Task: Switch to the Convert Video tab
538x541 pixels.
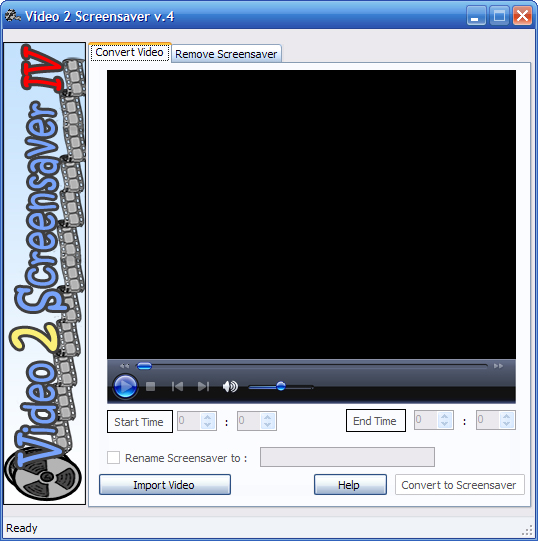Action: 129,52
